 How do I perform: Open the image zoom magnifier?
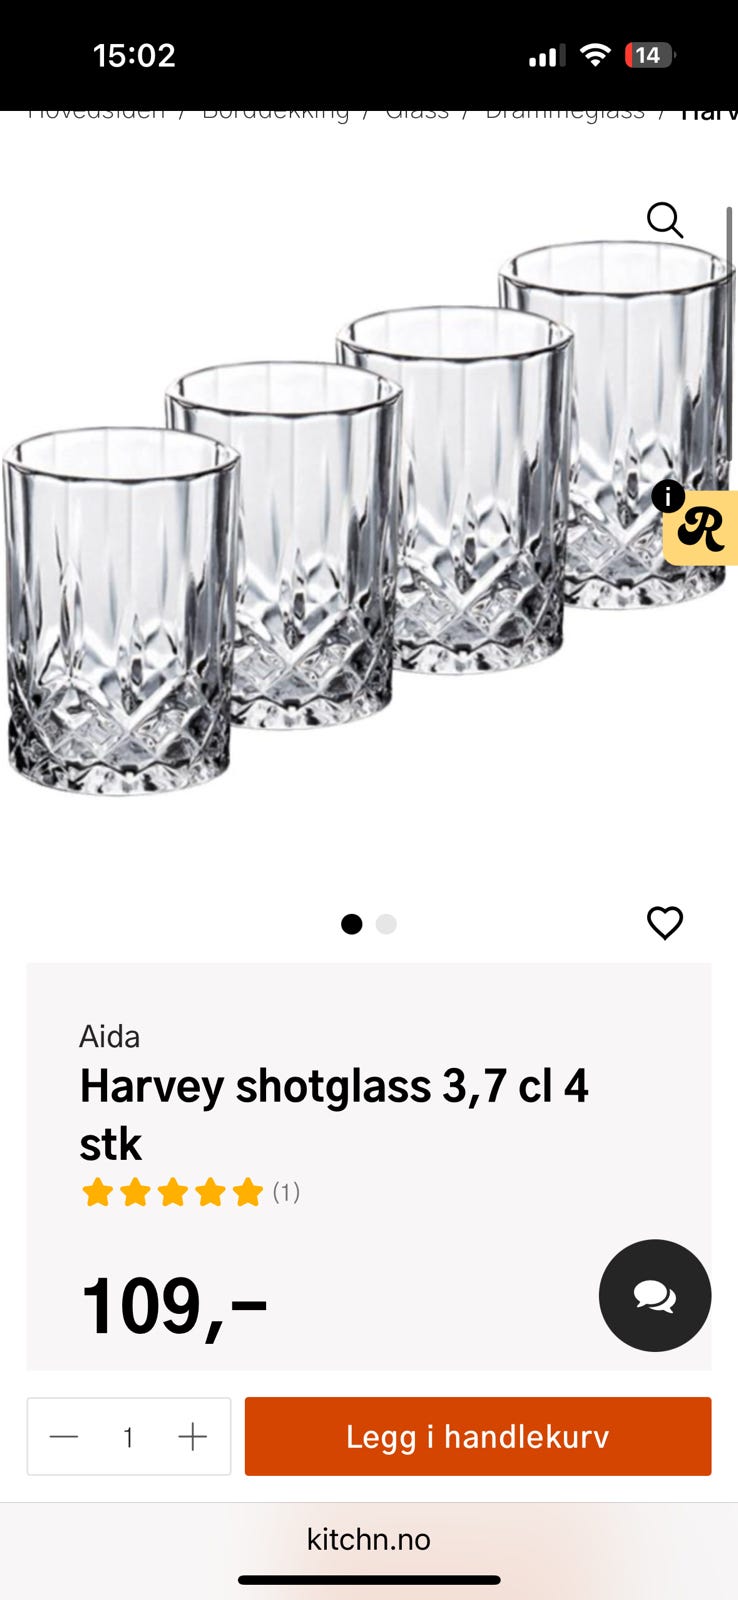point(665,220)
